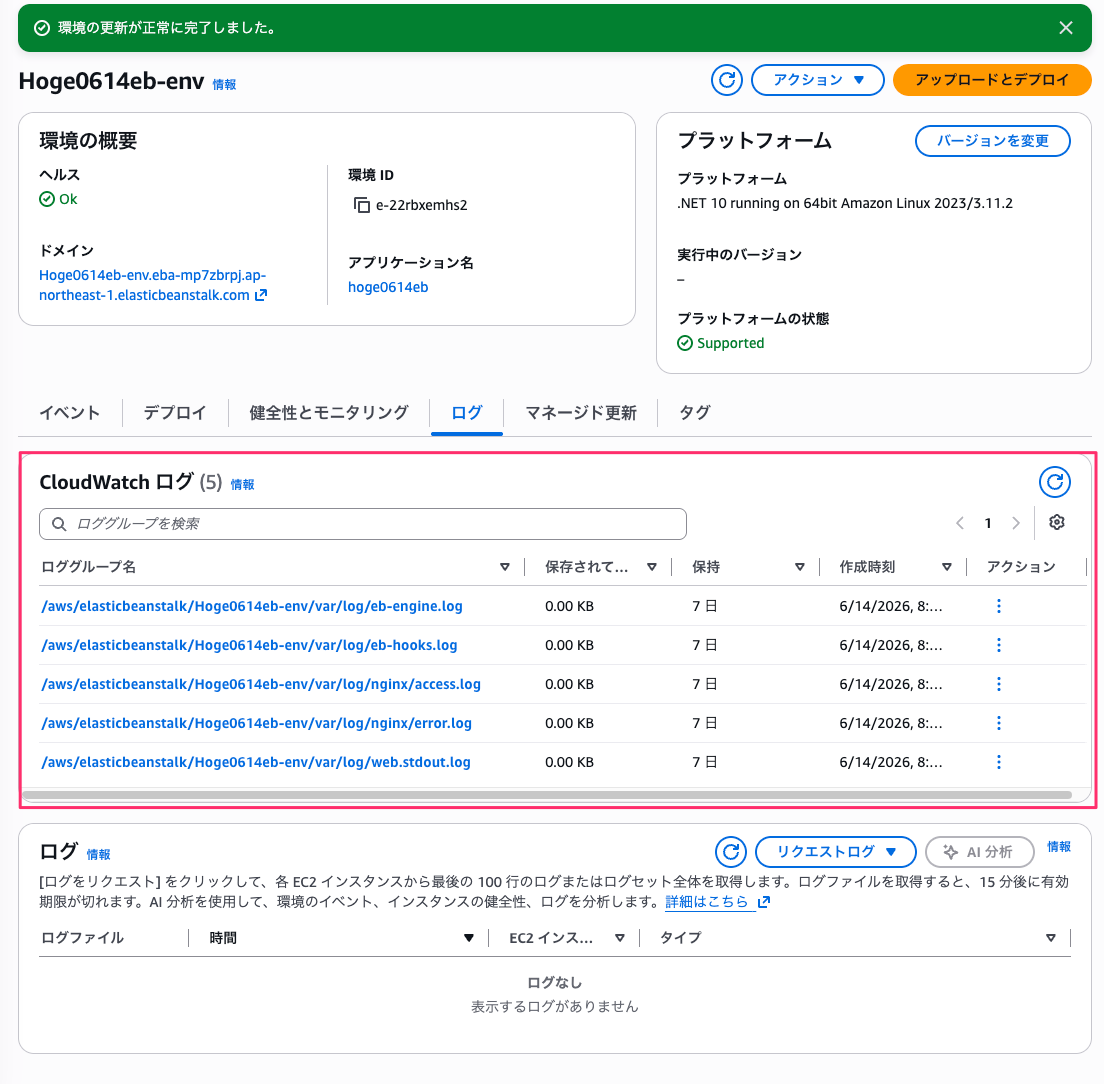Image resolution: width=1104 pixels, height=1084 pixels.
Task: Switch to the イベント tab
Action: tap(70, 412)
